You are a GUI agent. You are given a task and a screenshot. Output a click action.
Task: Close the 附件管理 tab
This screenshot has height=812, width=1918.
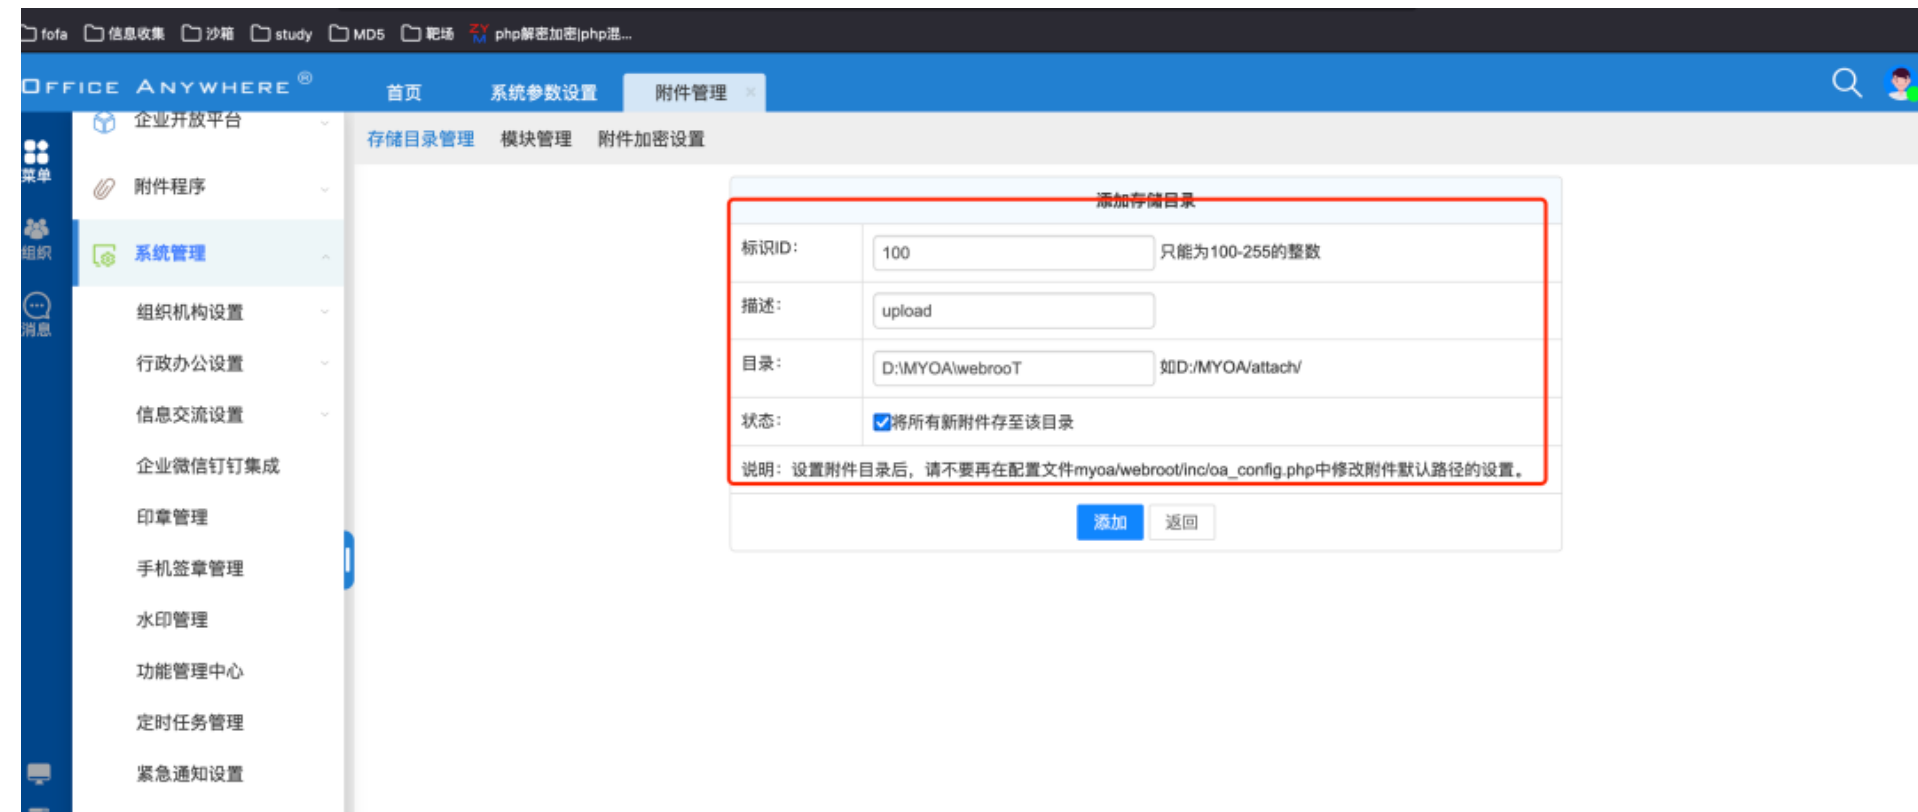750,92
